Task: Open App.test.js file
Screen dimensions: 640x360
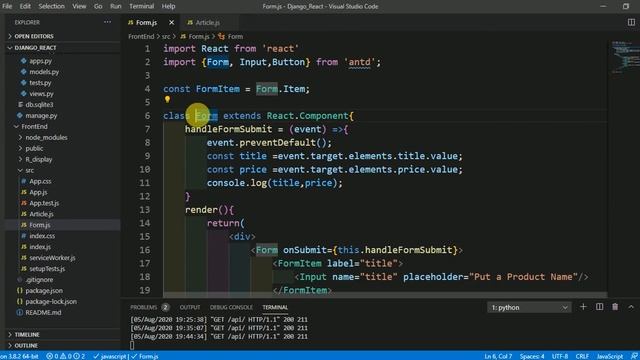Action: coord(44,203)
